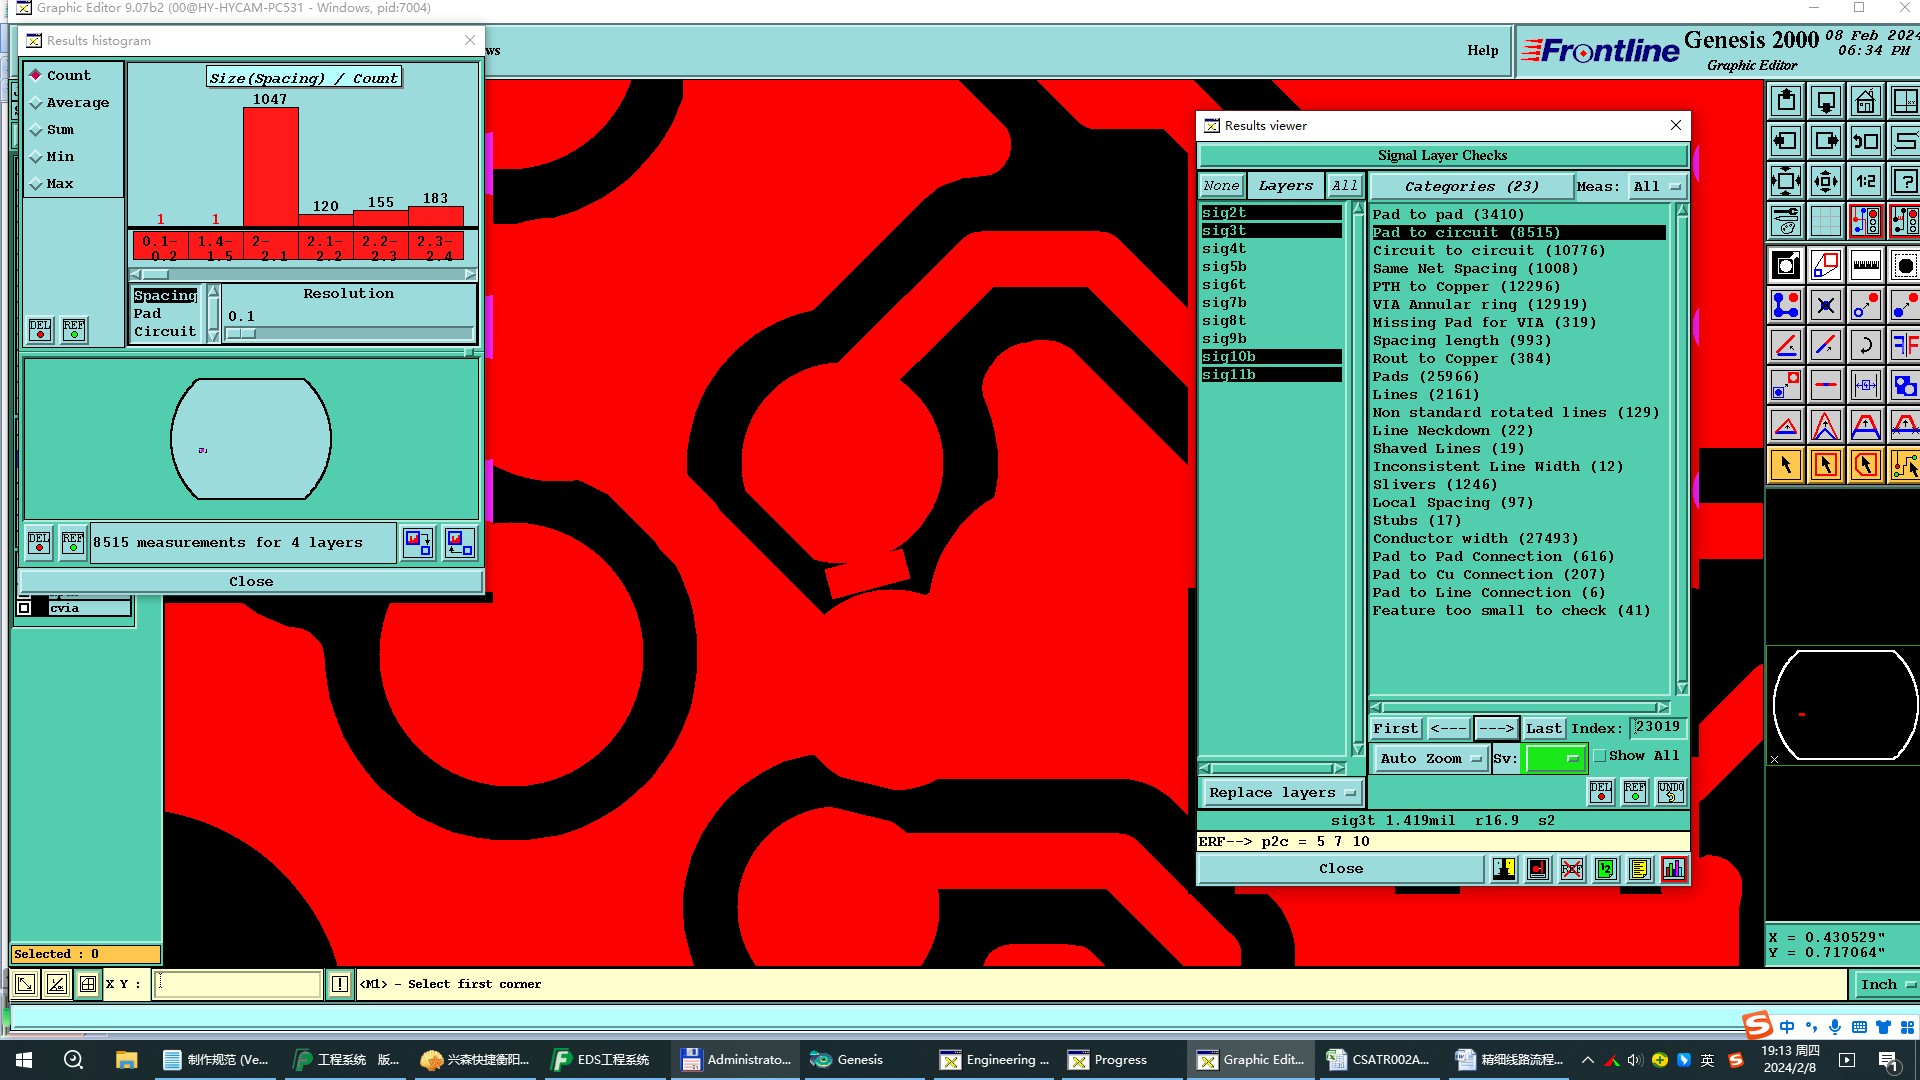This screenshot has height=1080, width=1920.
Task: Click the 1:2 zoom scale icon
Action: point(1865,181)
